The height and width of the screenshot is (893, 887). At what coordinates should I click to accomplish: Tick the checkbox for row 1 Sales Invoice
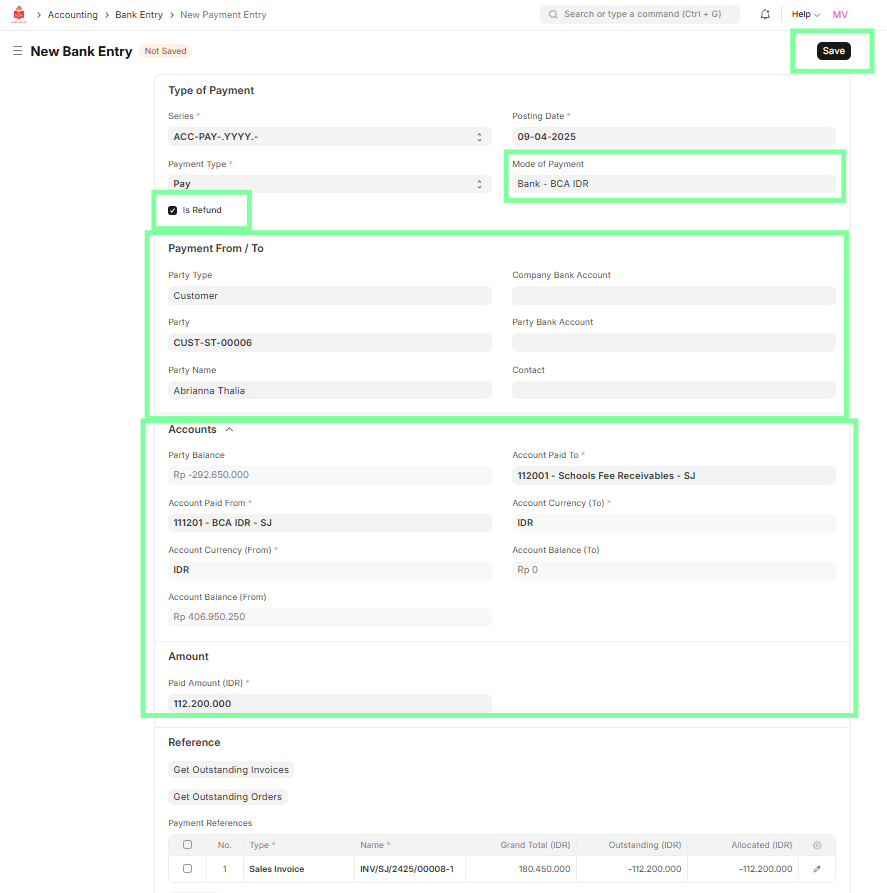pos(187,869)
